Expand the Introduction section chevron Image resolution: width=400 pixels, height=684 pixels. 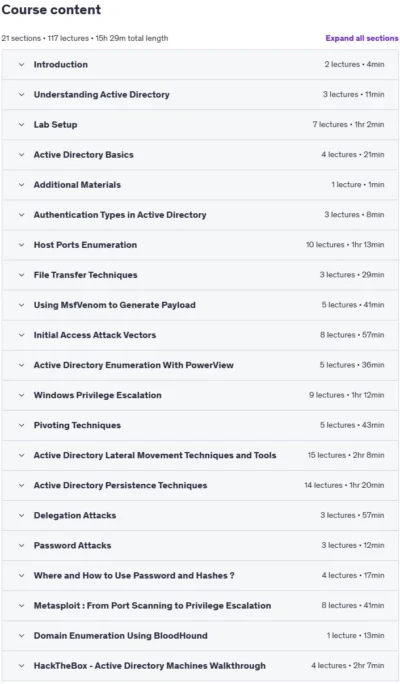pyautogui.click(x=21, y=65)
